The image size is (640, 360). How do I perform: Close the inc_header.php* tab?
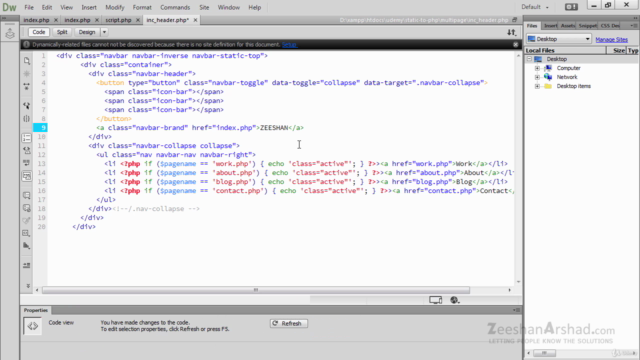click(196, 20)
